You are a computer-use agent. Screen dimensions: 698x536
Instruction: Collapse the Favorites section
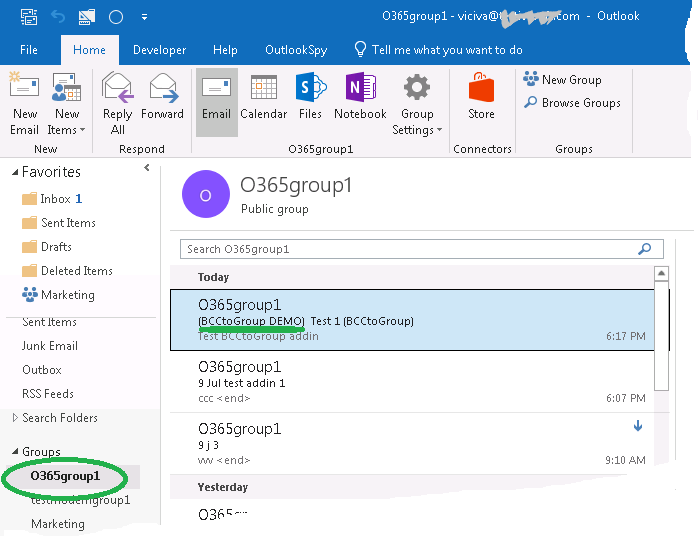[15, 172]
